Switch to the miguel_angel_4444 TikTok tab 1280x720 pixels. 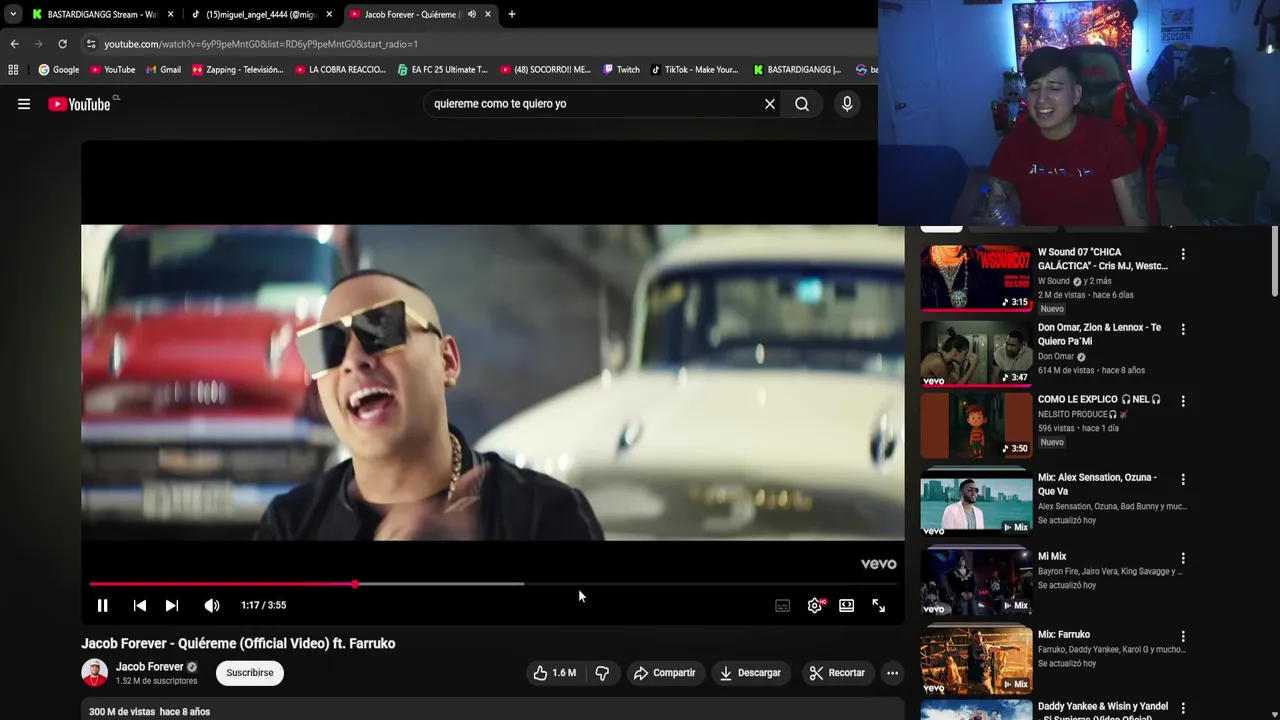click(260, 14)
